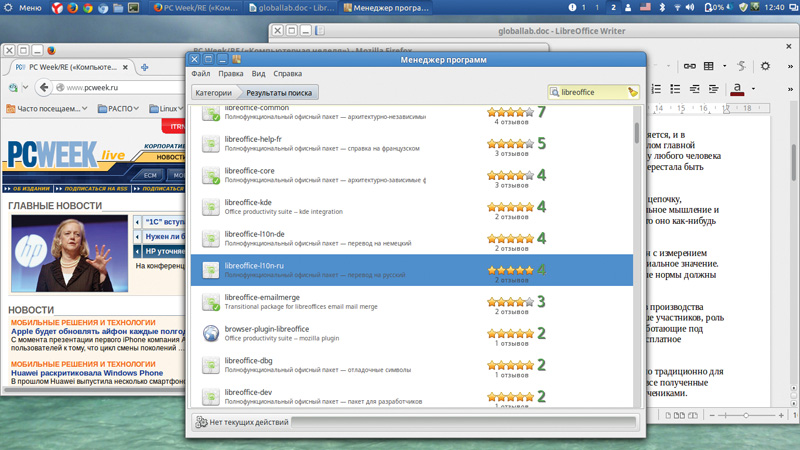Click the insert table icon in Writer
Screen dimensions: 800x450
click(709, 66)
